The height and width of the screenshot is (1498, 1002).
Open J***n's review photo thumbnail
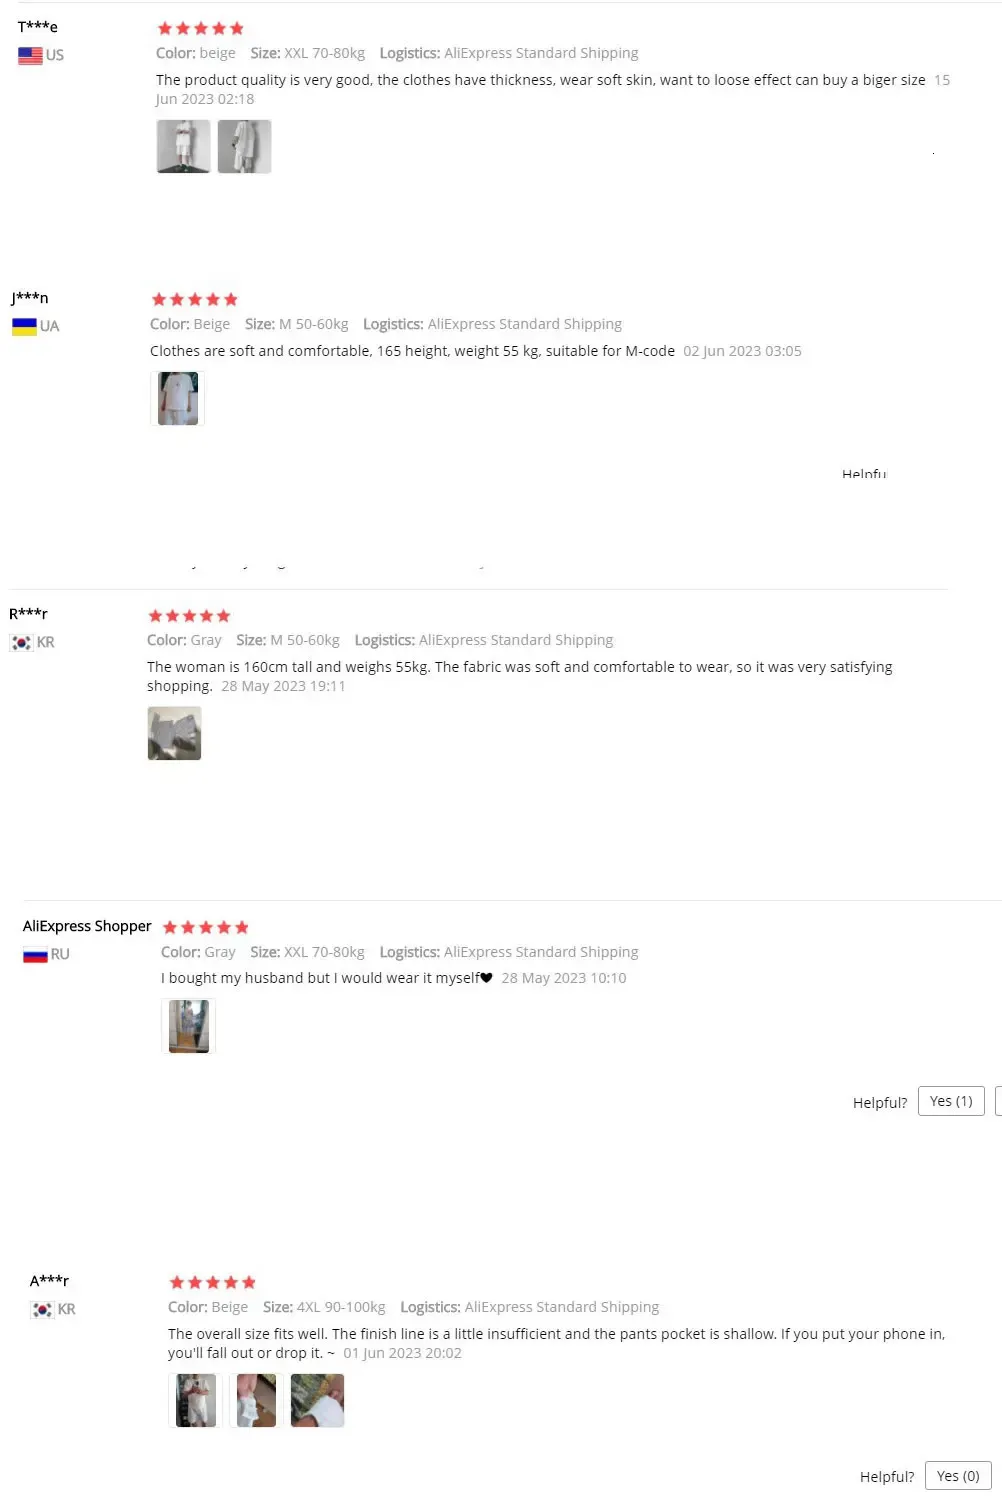(178, 399)
